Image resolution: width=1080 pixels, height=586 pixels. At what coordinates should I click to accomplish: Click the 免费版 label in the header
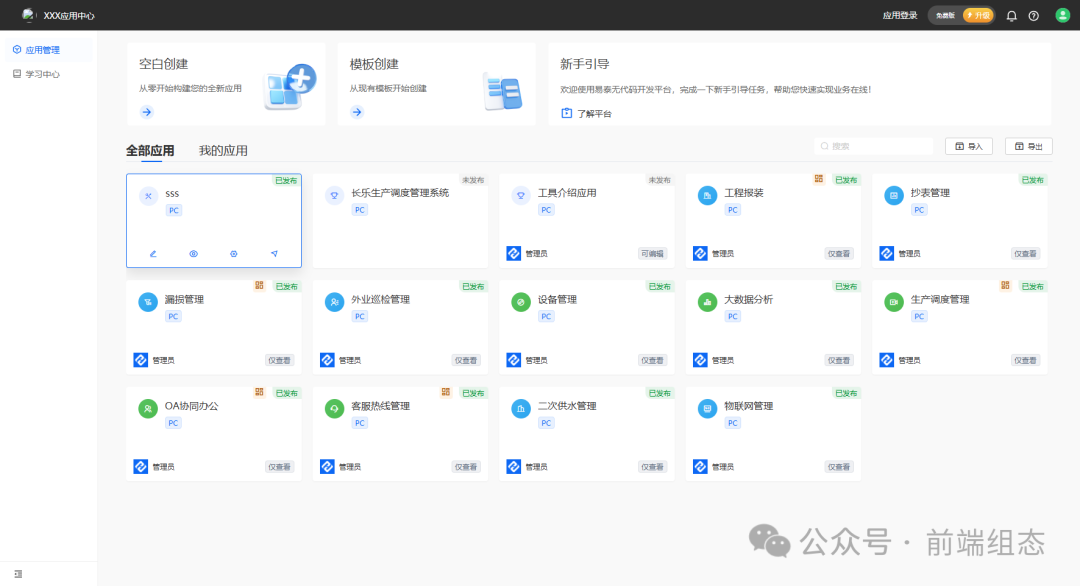(x=945, y=15)
